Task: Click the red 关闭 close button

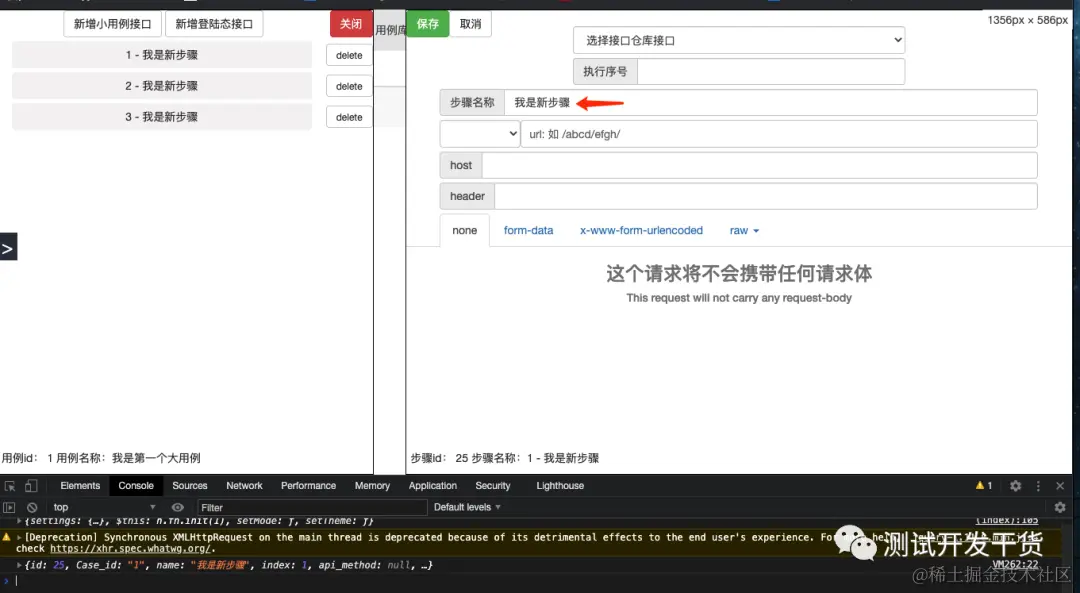Action: pyautogui.click(x=350, y=23)
